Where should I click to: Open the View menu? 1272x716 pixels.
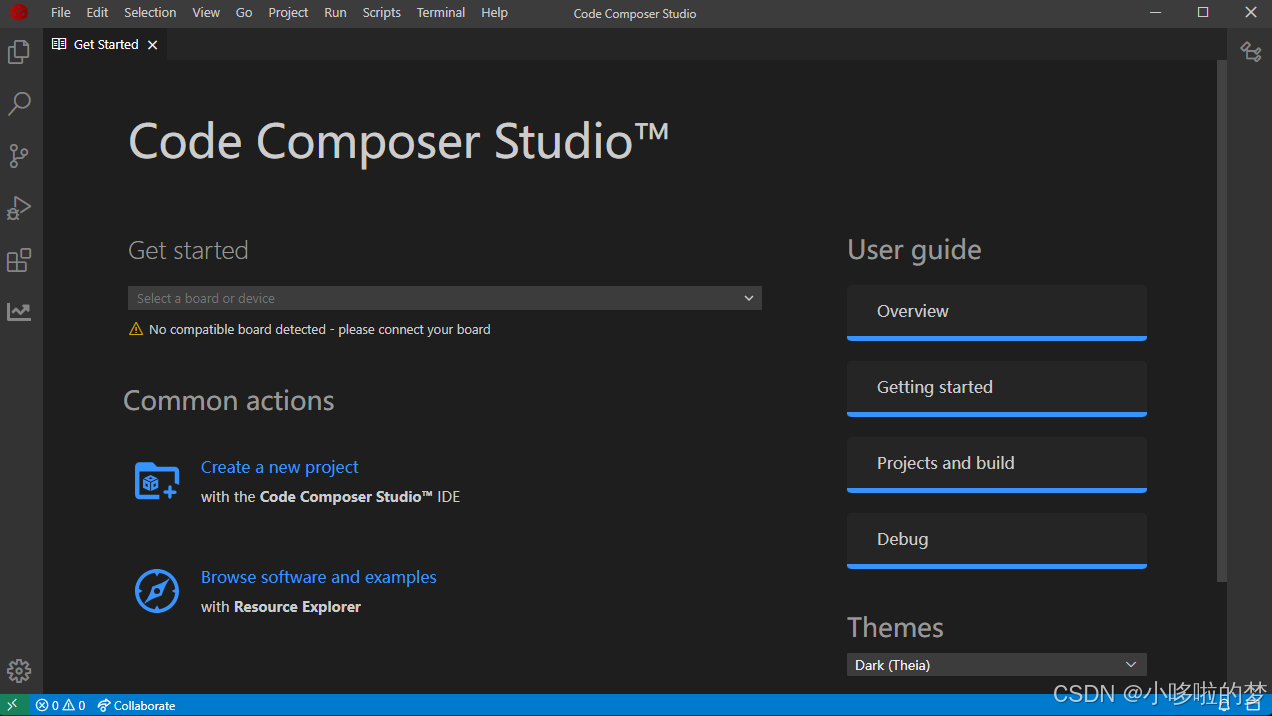[x=206, y=13]
